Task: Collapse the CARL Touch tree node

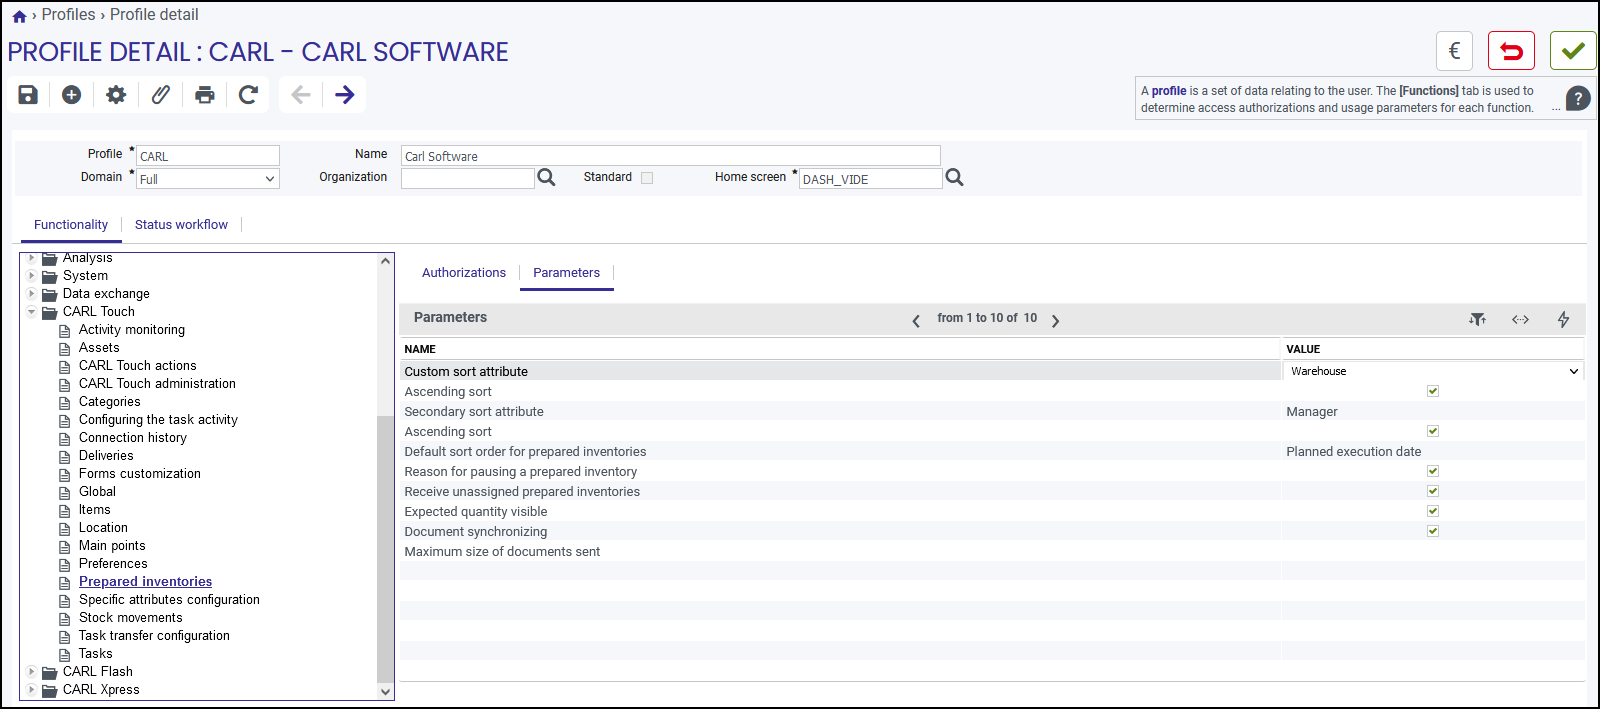Action: pos(32,312)
